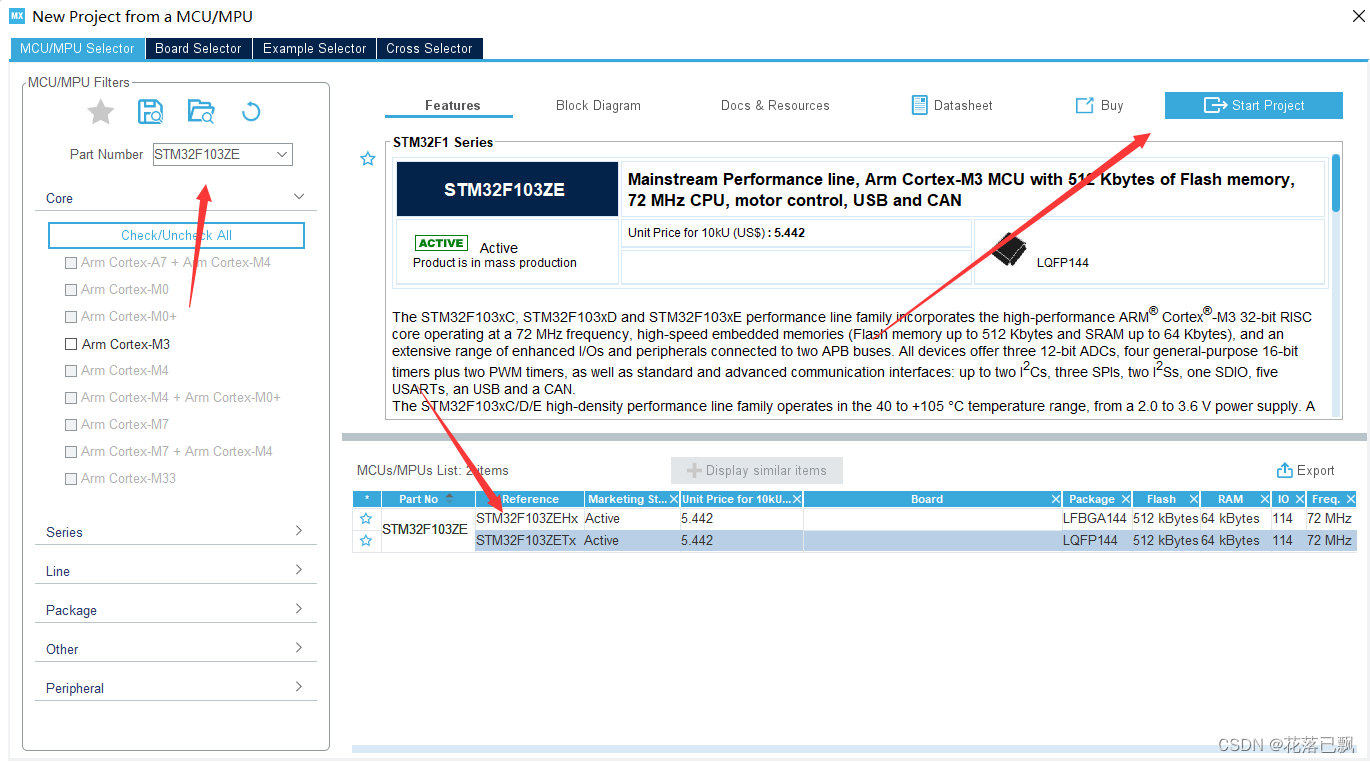Click the Freq. column header
The image size is (1370, 763).
tap(1330, 499)
